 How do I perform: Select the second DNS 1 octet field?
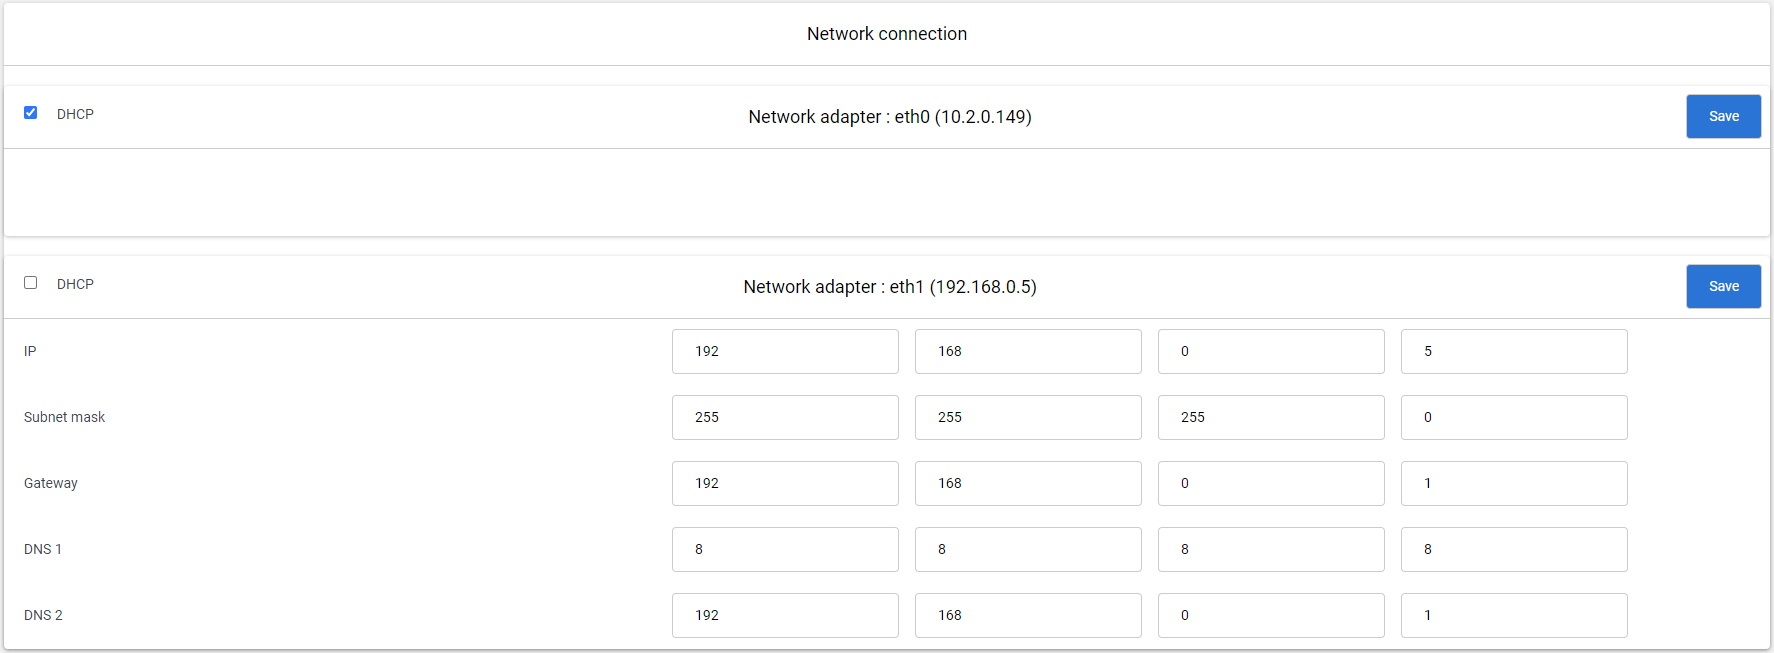[x=1028, y=549]
